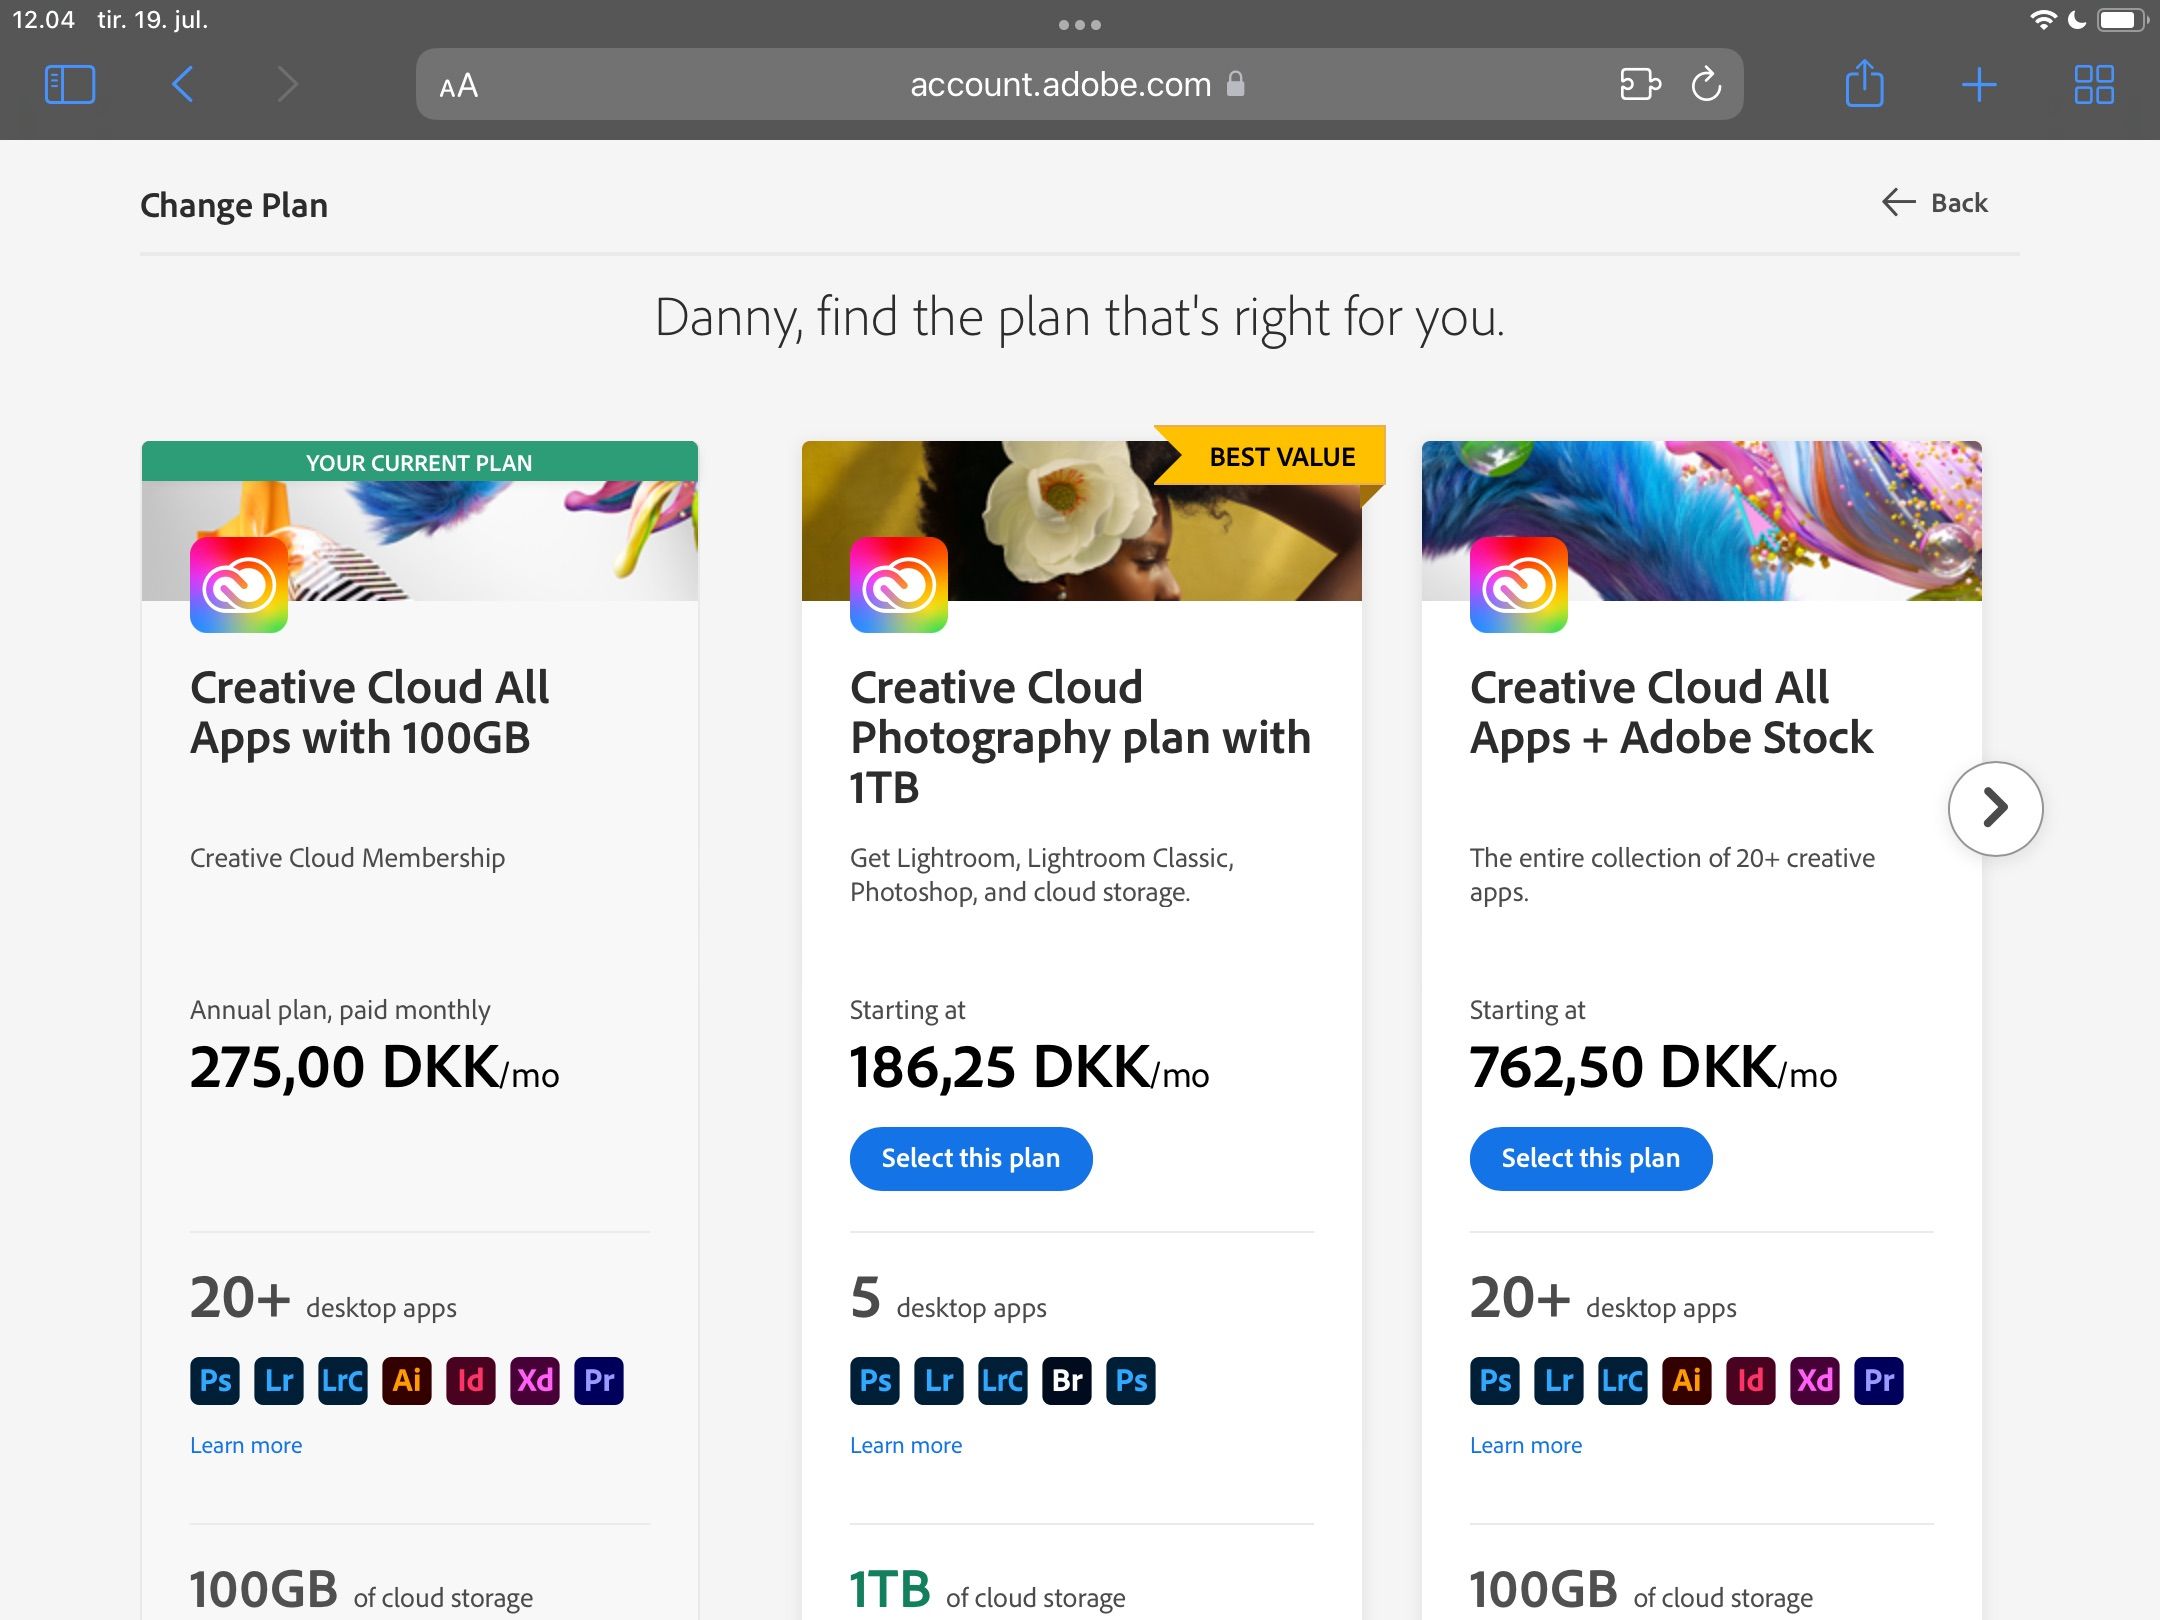Viewport: 2160px width, 1620px height.
Task: Tap the Lightroom Classic icon in Adobe Stock plan
Action: pyautogui.click(x=1623, y=1381)
